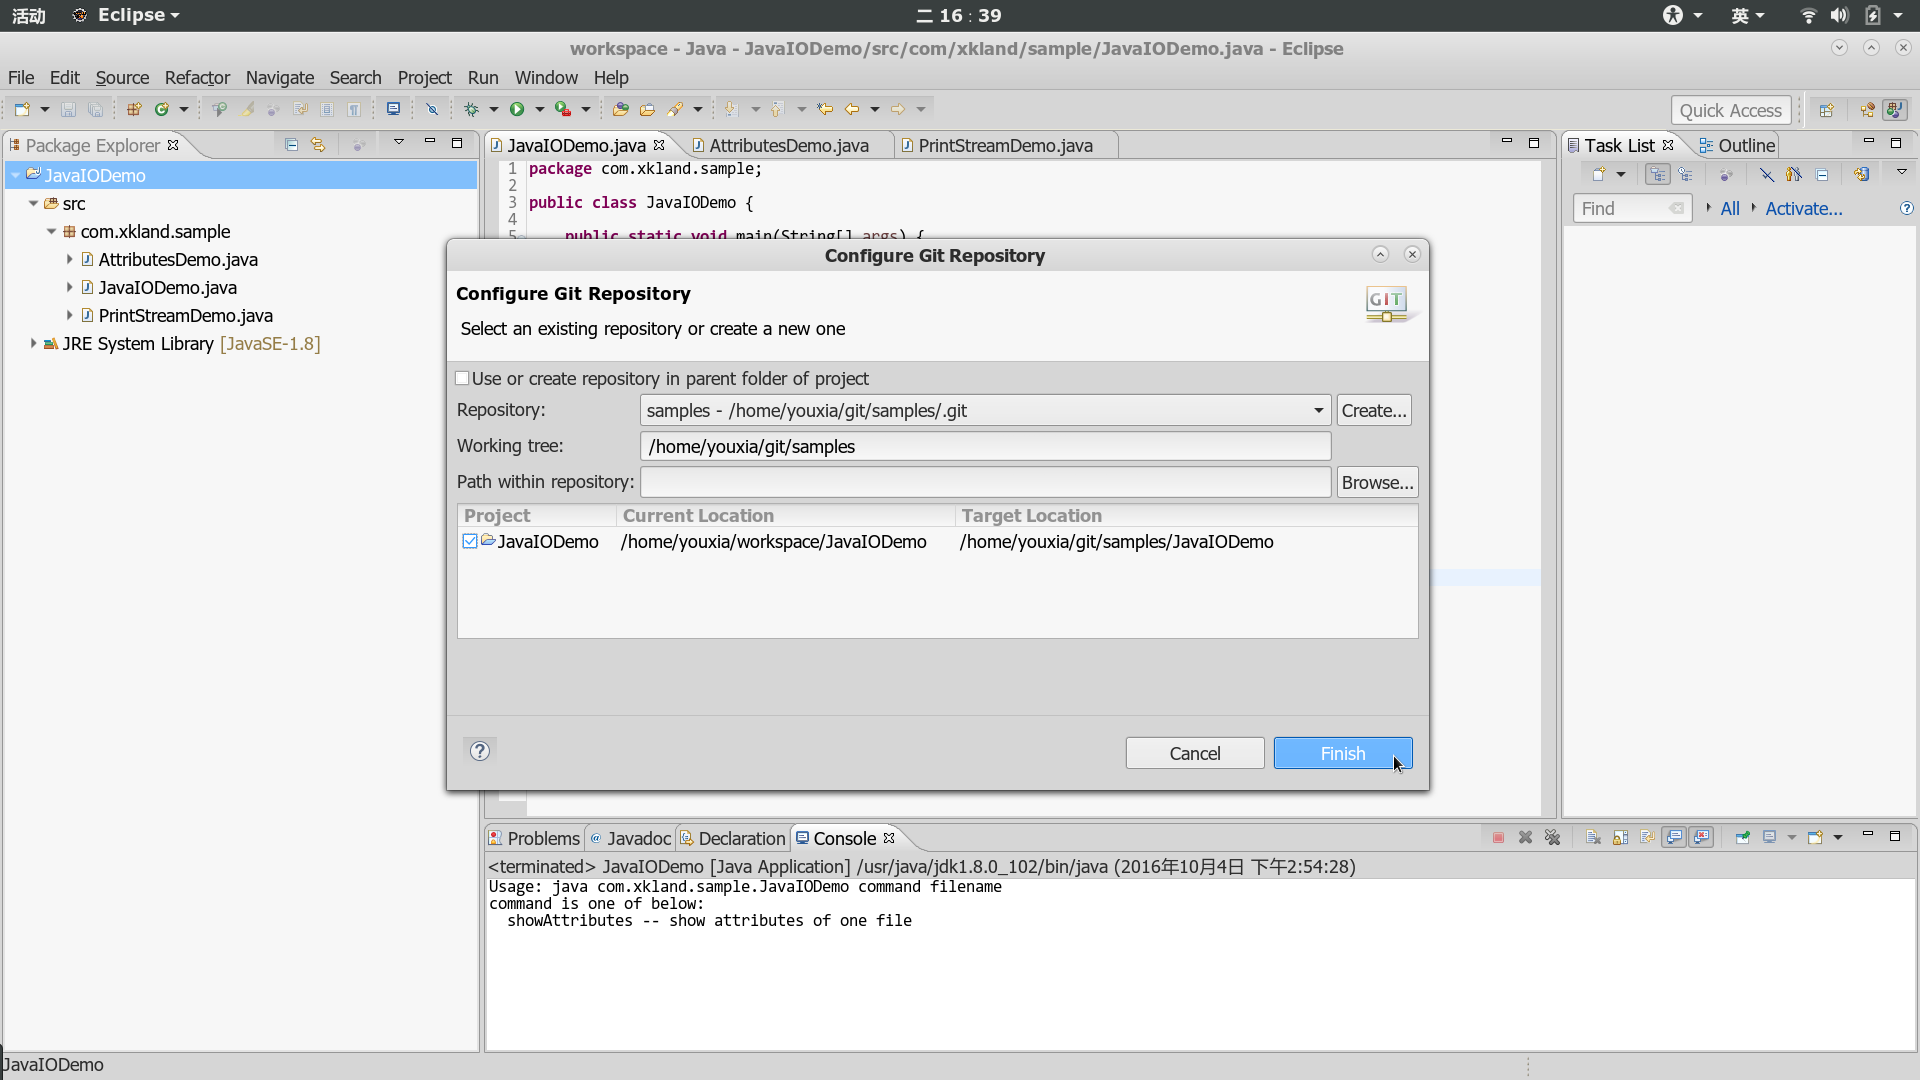Toggle Show Console on Standard Error

coord(1701,837)
